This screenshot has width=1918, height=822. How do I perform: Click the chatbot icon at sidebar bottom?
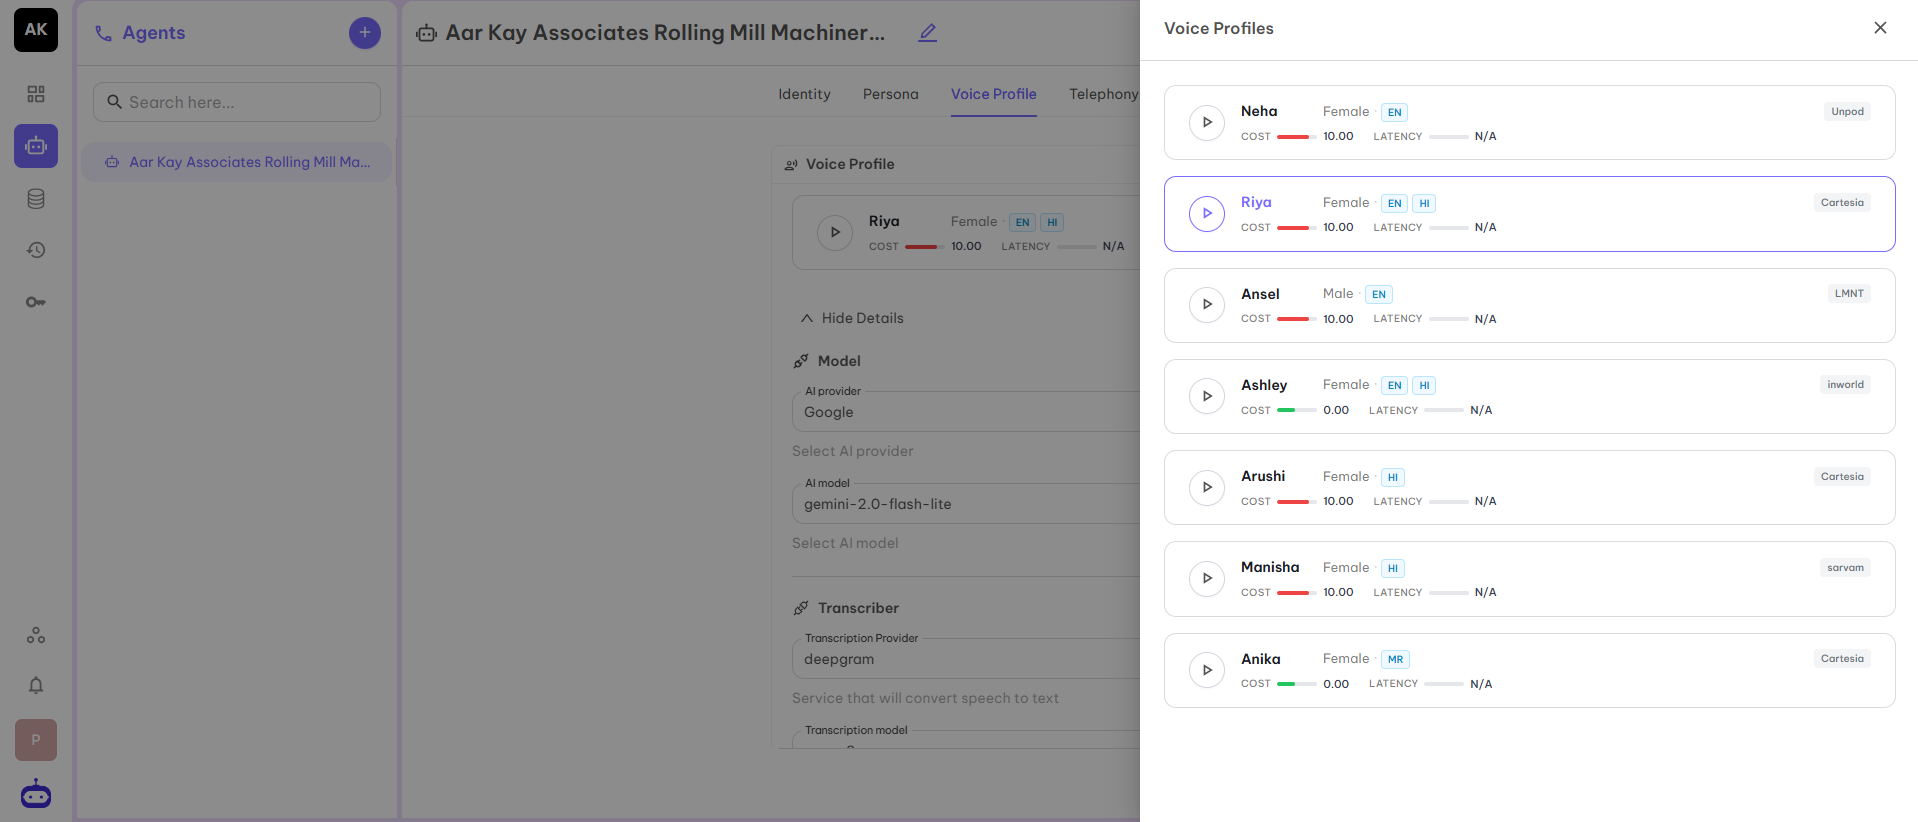36,795
